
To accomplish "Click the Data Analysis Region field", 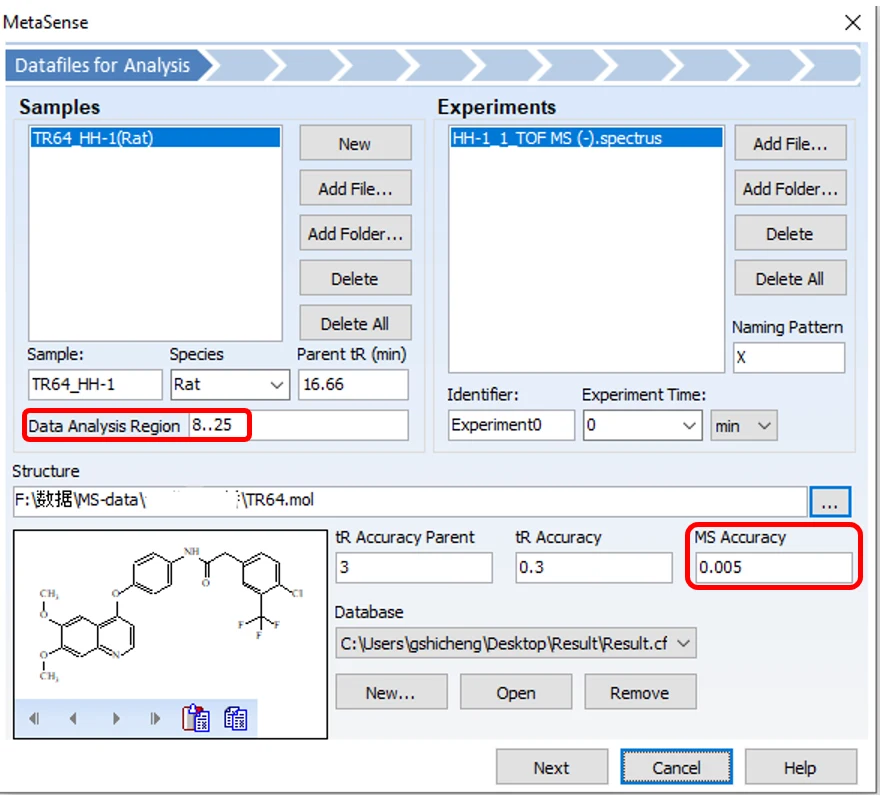I will [x=299, y=426].
